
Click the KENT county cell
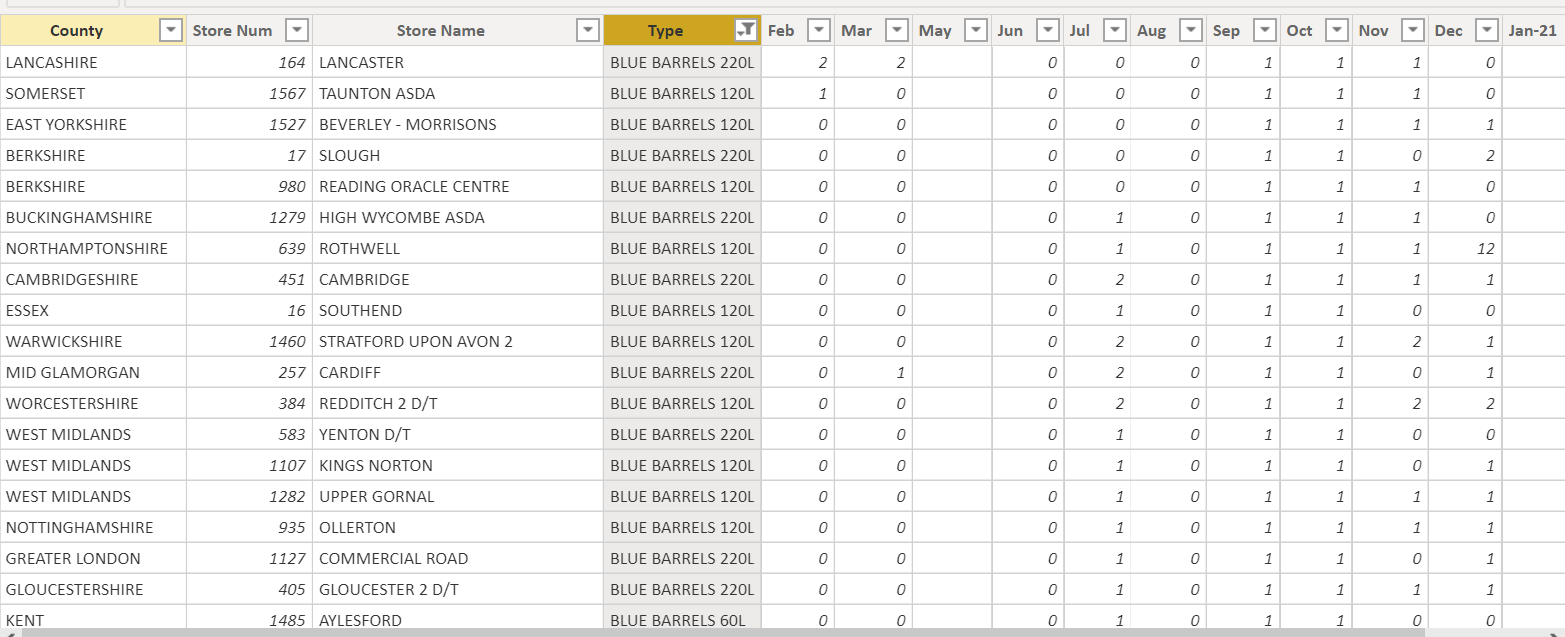tap(93, 618)
